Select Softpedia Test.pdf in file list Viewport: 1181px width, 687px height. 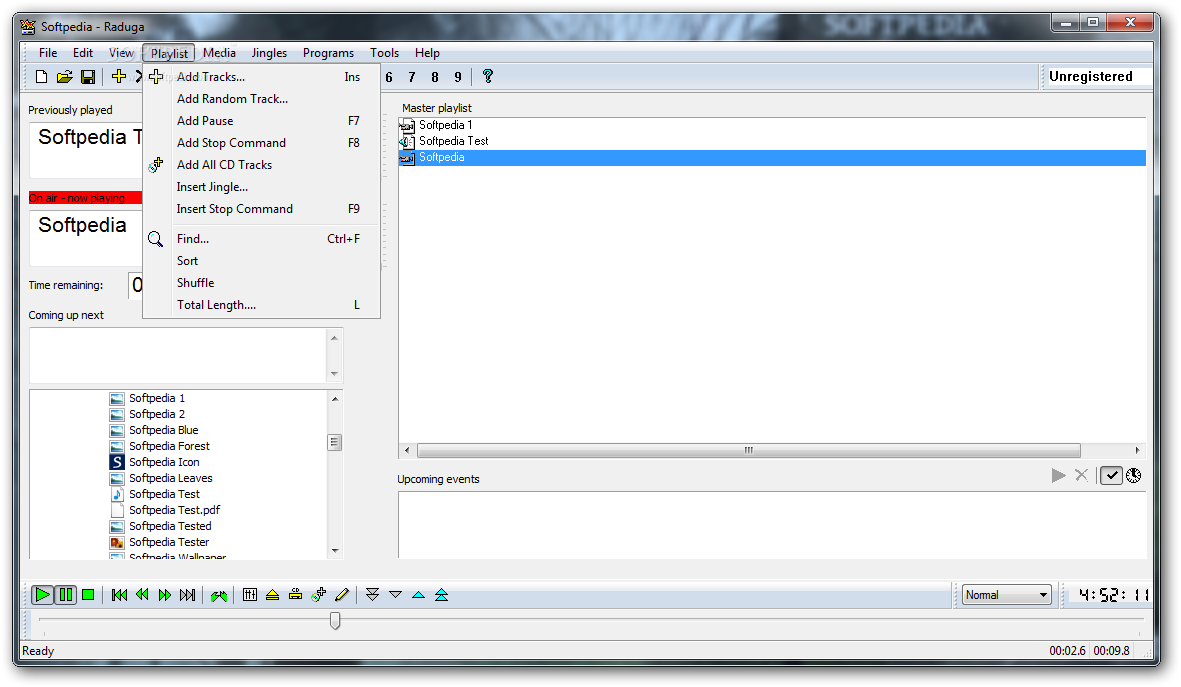pyautogui.click(x=174, y=510)
